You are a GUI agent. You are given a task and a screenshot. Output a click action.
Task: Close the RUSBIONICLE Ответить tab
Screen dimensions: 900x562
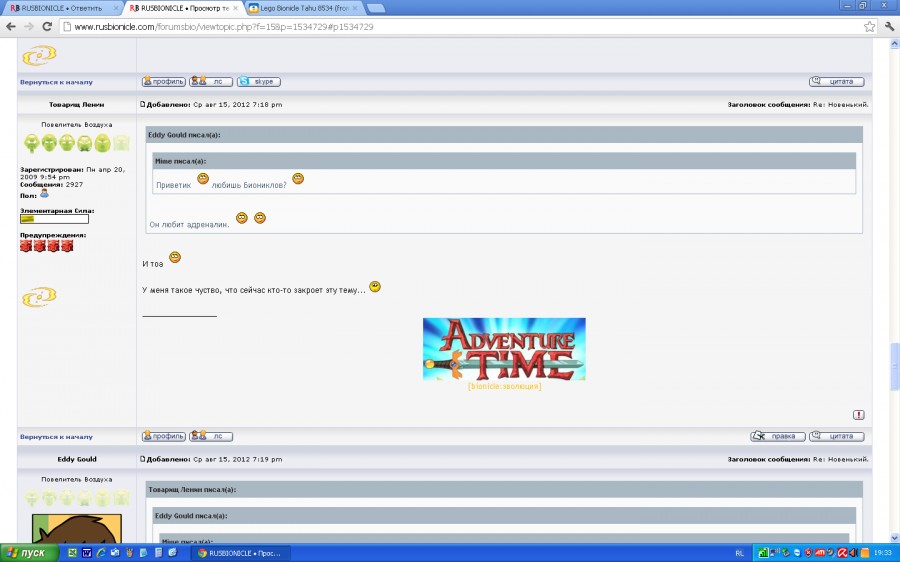pos(116,9)
